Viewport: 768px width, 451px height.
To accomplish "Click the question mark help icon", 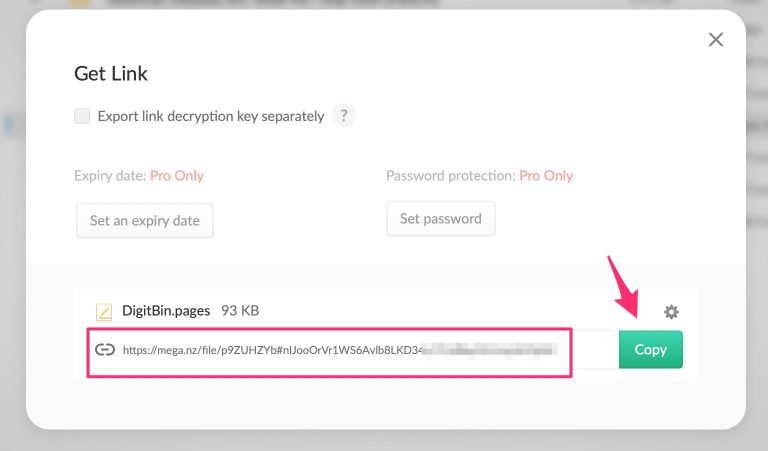I will tap(344, 116).
